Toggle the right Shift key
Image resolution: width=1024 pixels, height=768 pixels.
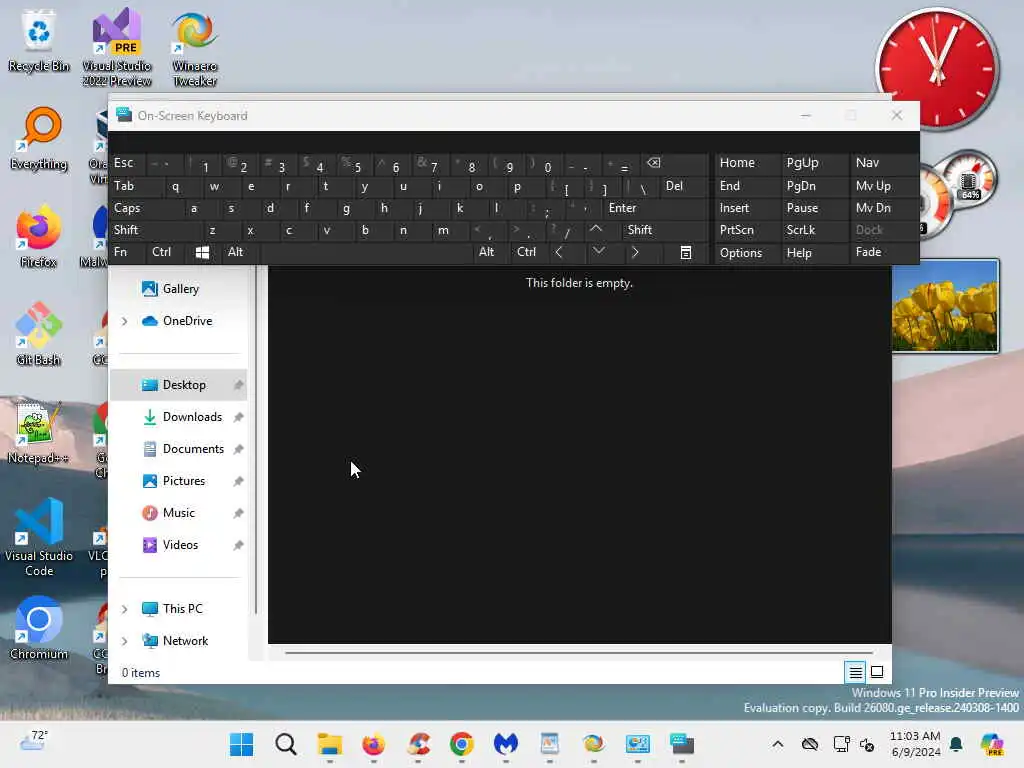(665, 230)
